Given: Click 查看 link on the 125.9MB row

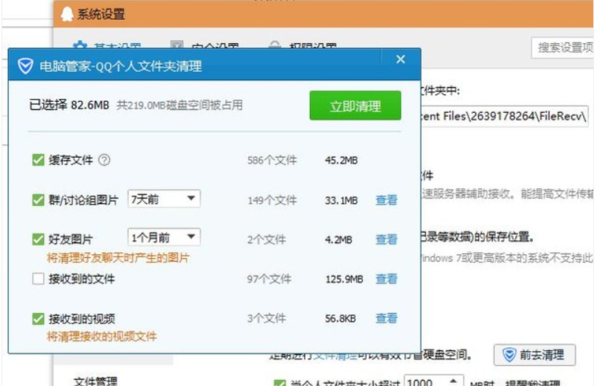Looking at the screenshot, I should [386, 279].
